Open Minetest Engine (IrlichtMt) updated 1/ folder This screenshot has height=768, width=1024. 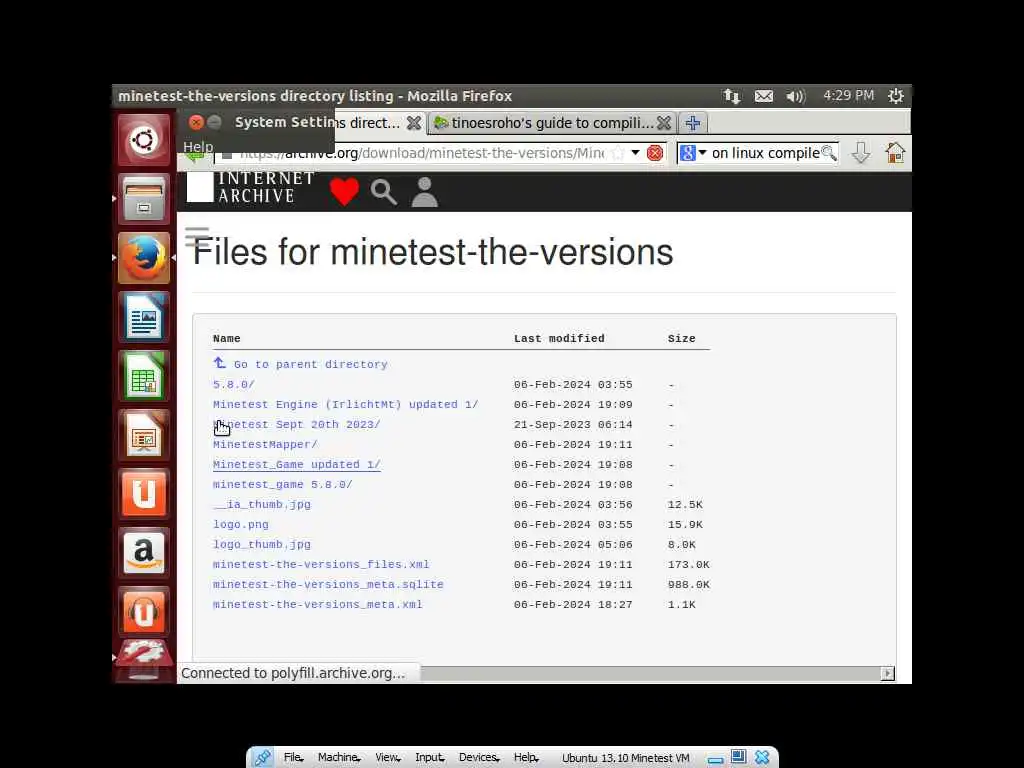click(345, 404)
